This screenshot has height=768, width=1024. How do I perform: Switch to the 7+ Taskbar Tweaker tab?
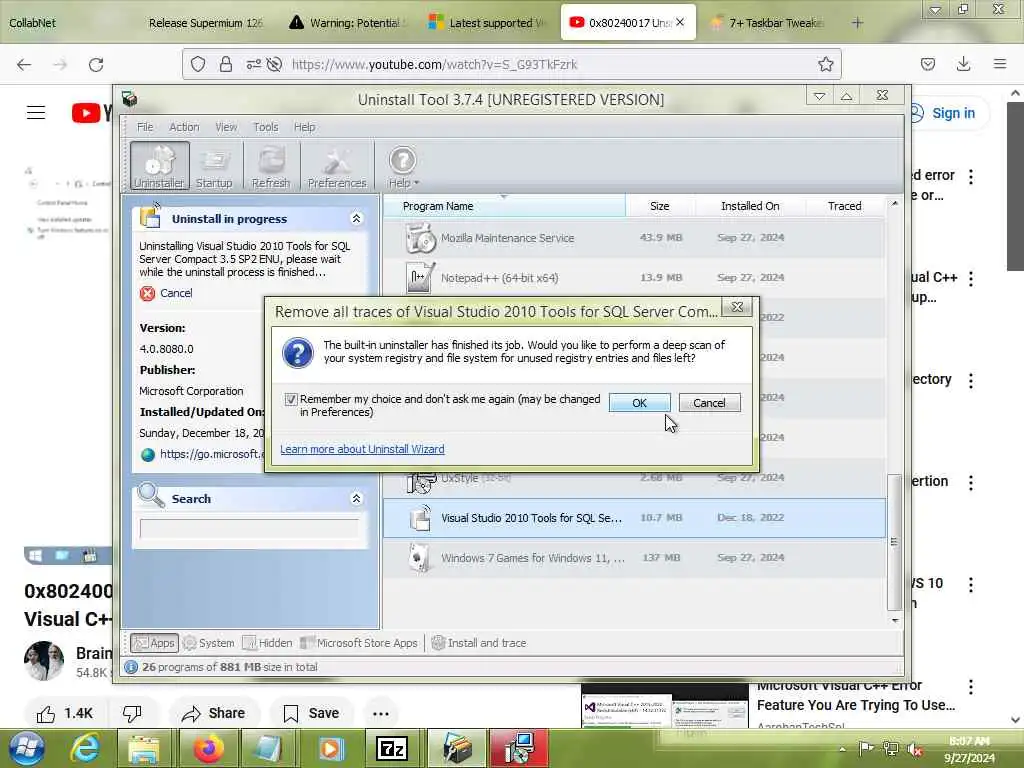768,23
